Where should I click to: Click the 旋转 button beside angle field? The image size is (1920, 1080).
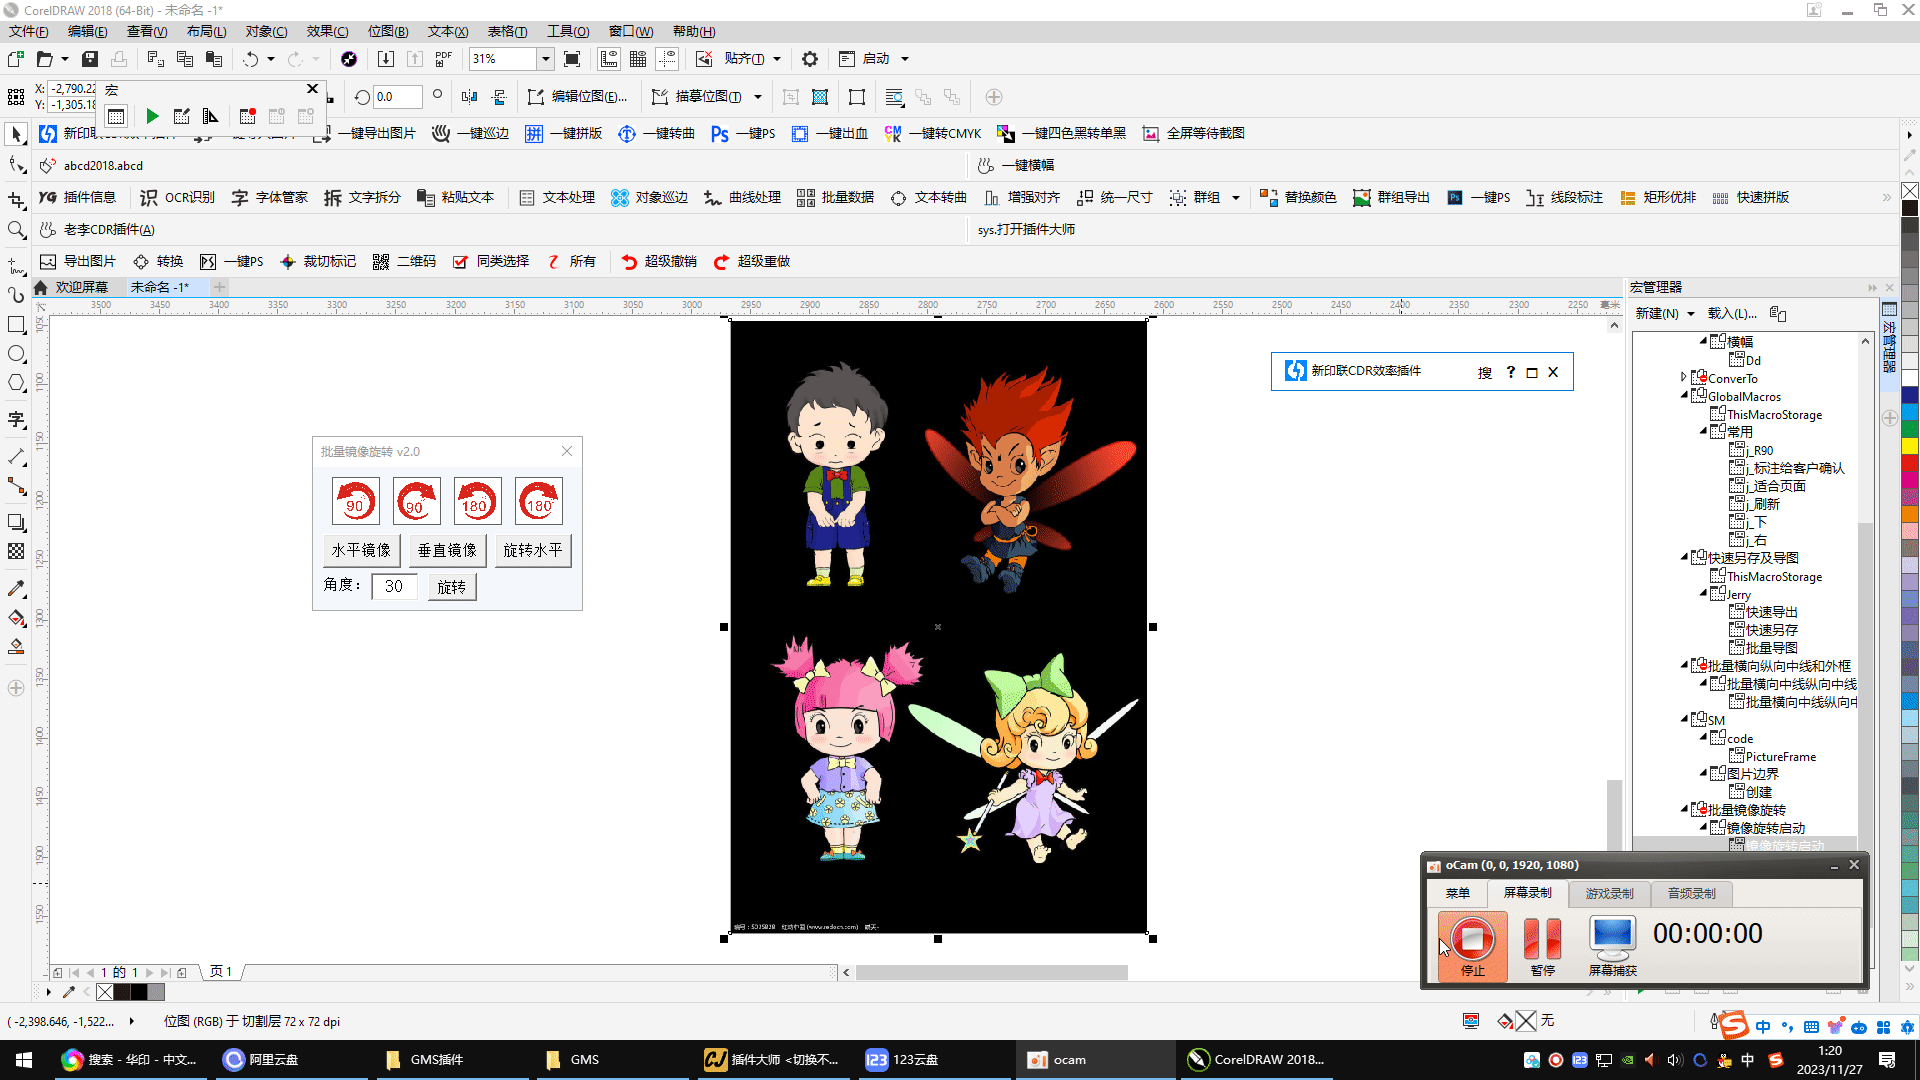click(x=452, y=587)
